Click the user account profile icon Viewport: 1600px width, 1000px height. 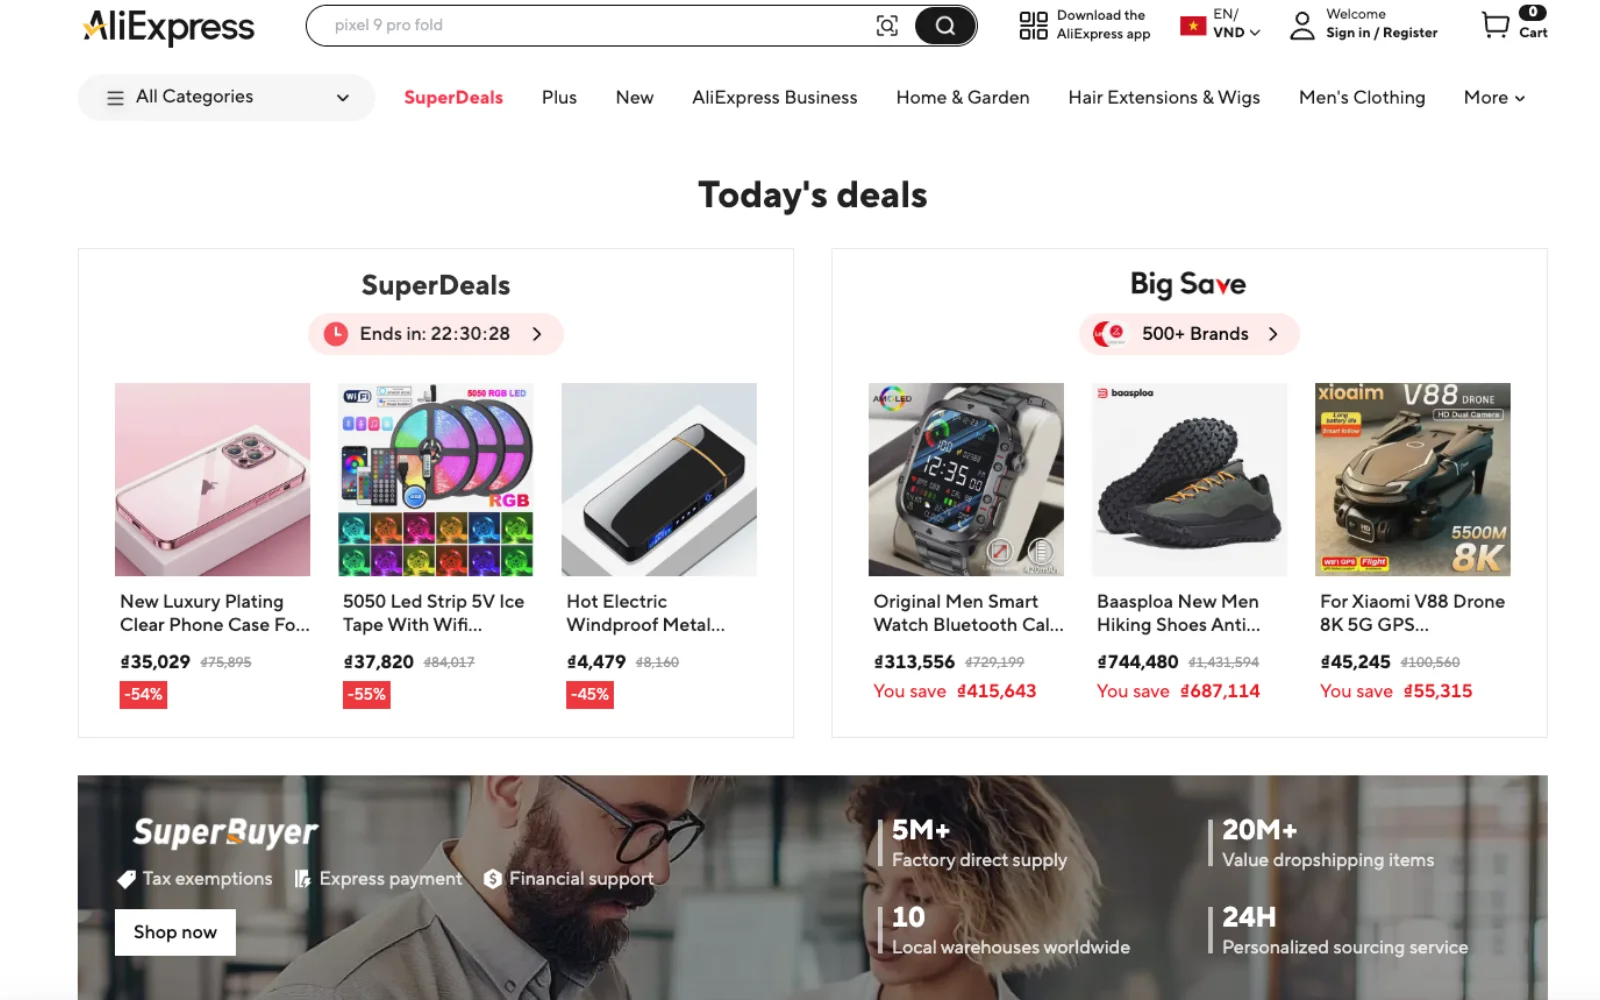click(x=1302, y=25)
